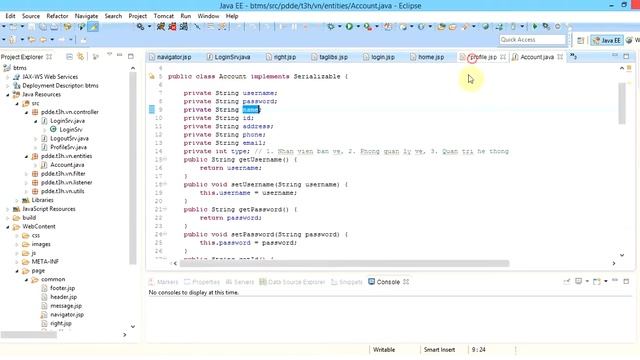
Task: Switch to the Servers view tab
Action: click(240, 282)
